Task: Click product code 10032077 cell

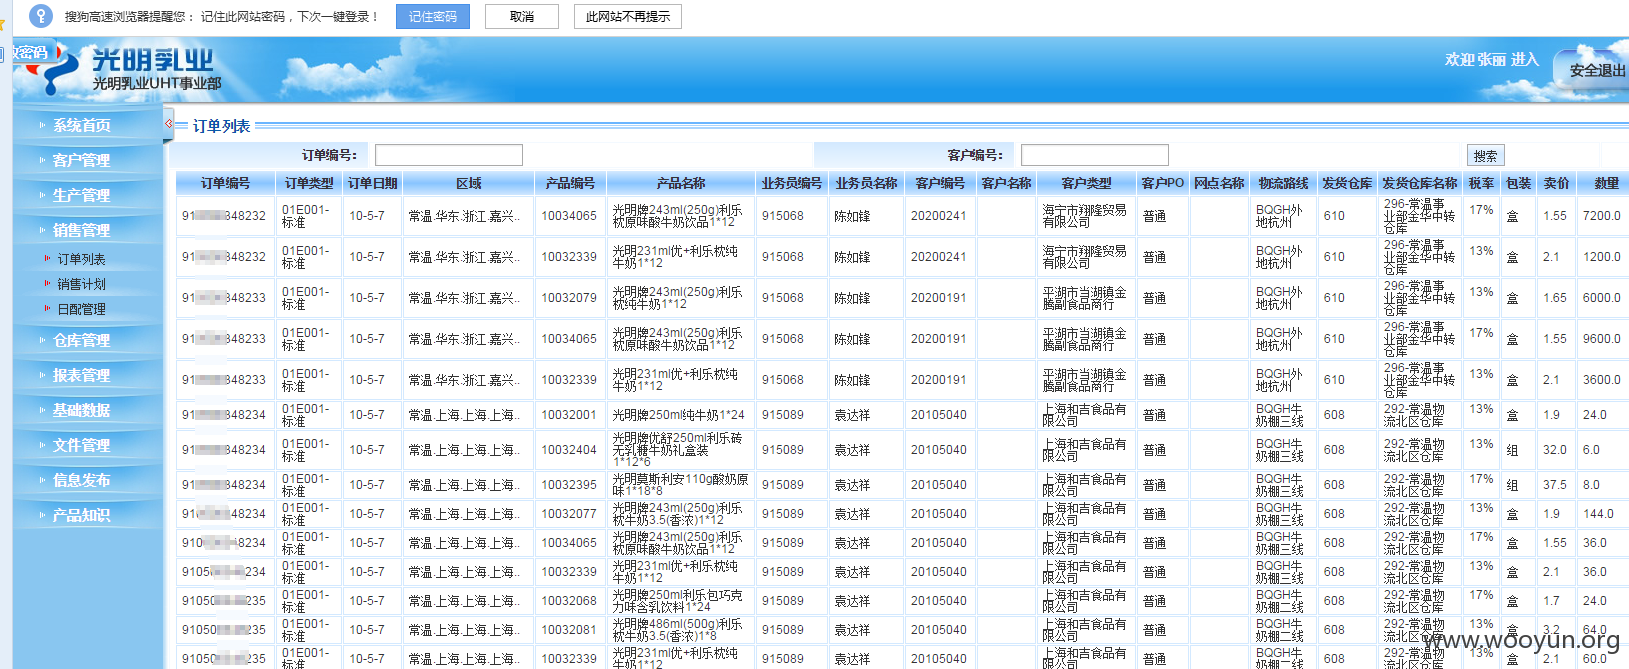Action: click(569, 514)
